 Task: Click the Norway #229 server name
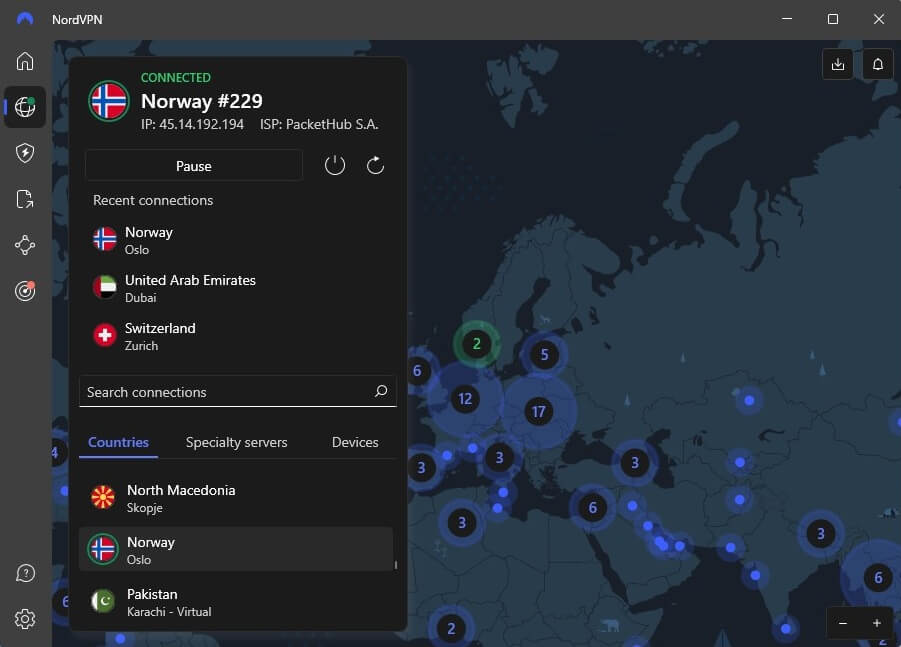(x=202, y=101)
